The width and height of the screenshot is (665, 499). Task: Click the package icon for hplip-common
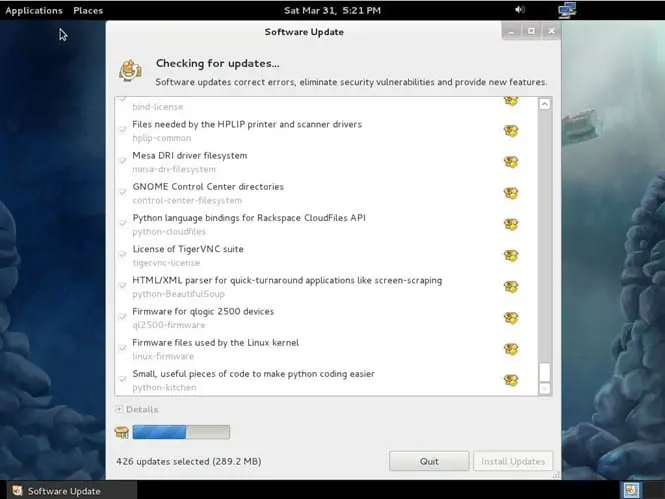pyautogui.click(x=511, y=131)
